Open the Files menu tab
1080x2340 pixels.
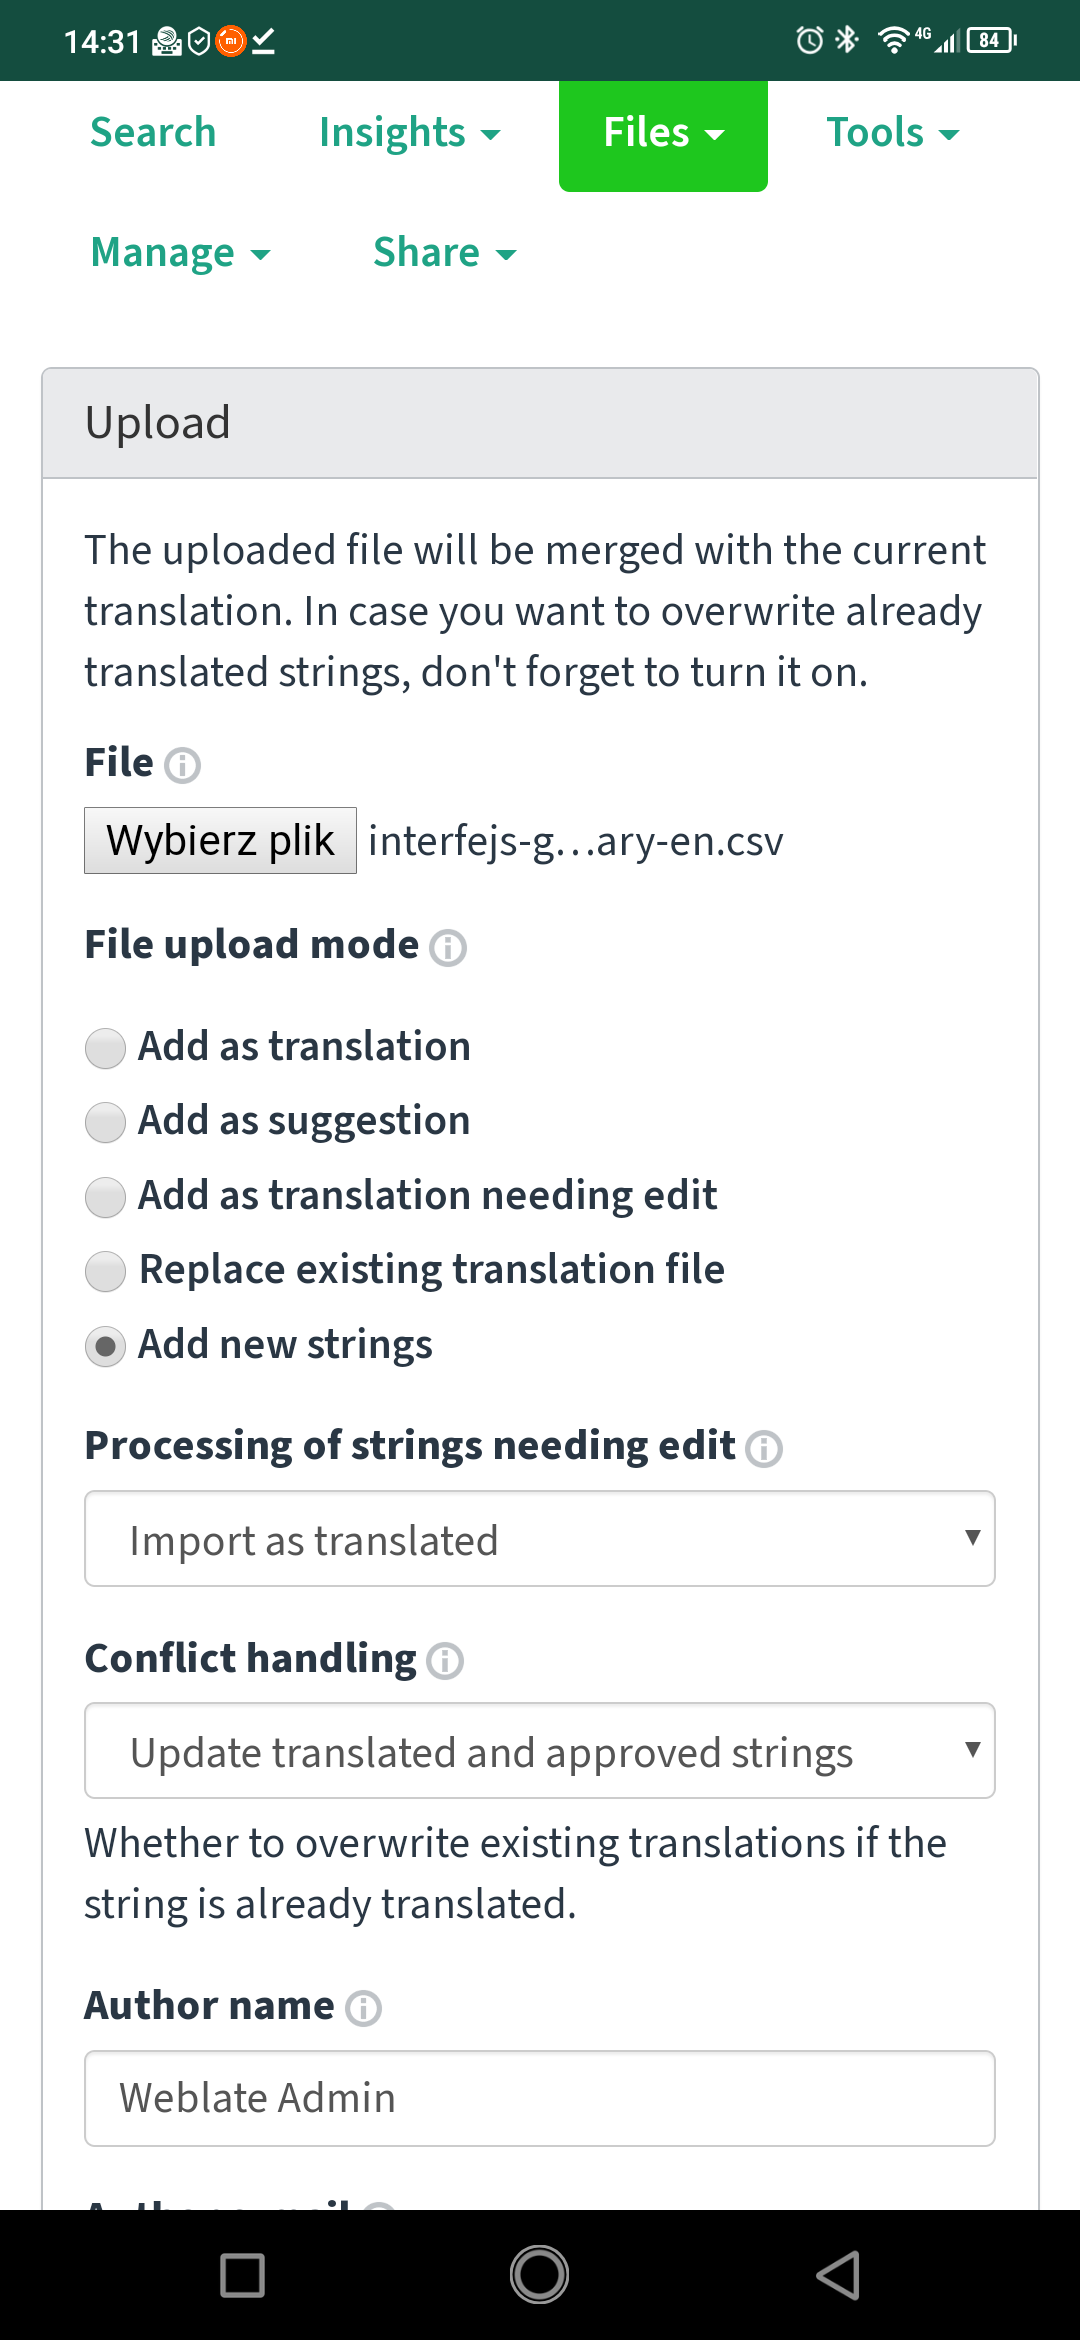663,133
